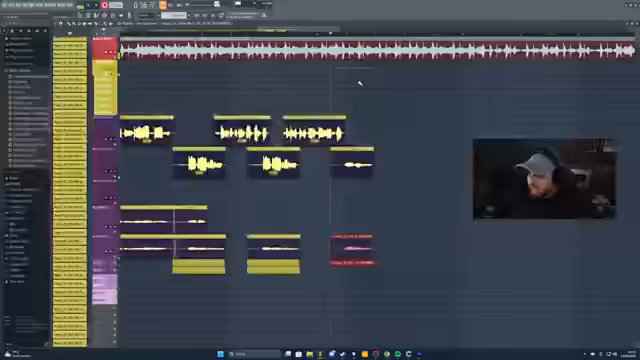This screenshot has width=640, height=360.
Task: Select the red highlighted audio clip in the playlist
Action: [352, 250]
